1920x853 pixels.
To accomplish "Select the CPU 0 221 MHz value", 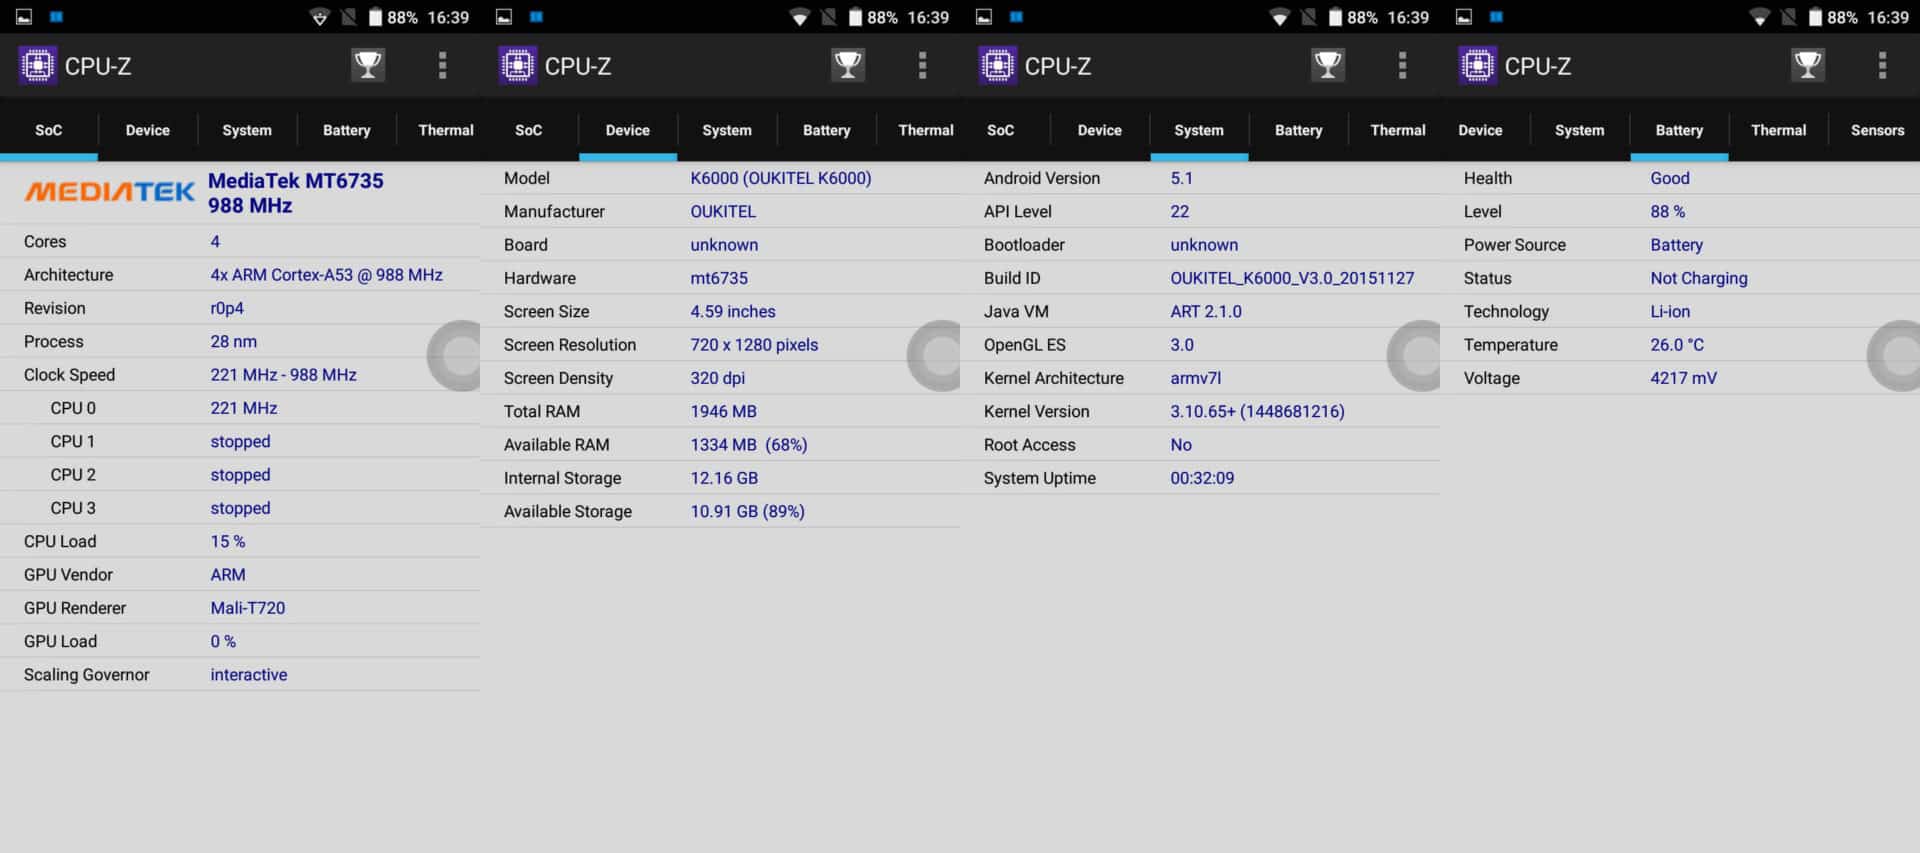I will coord(243,408).
